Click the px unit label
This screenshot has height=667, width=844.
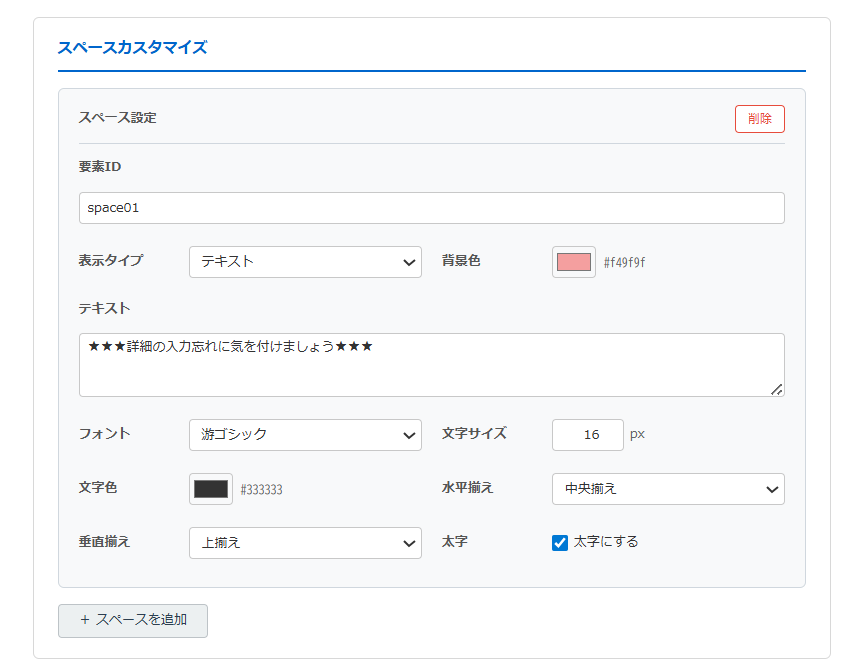coord(637,434)
